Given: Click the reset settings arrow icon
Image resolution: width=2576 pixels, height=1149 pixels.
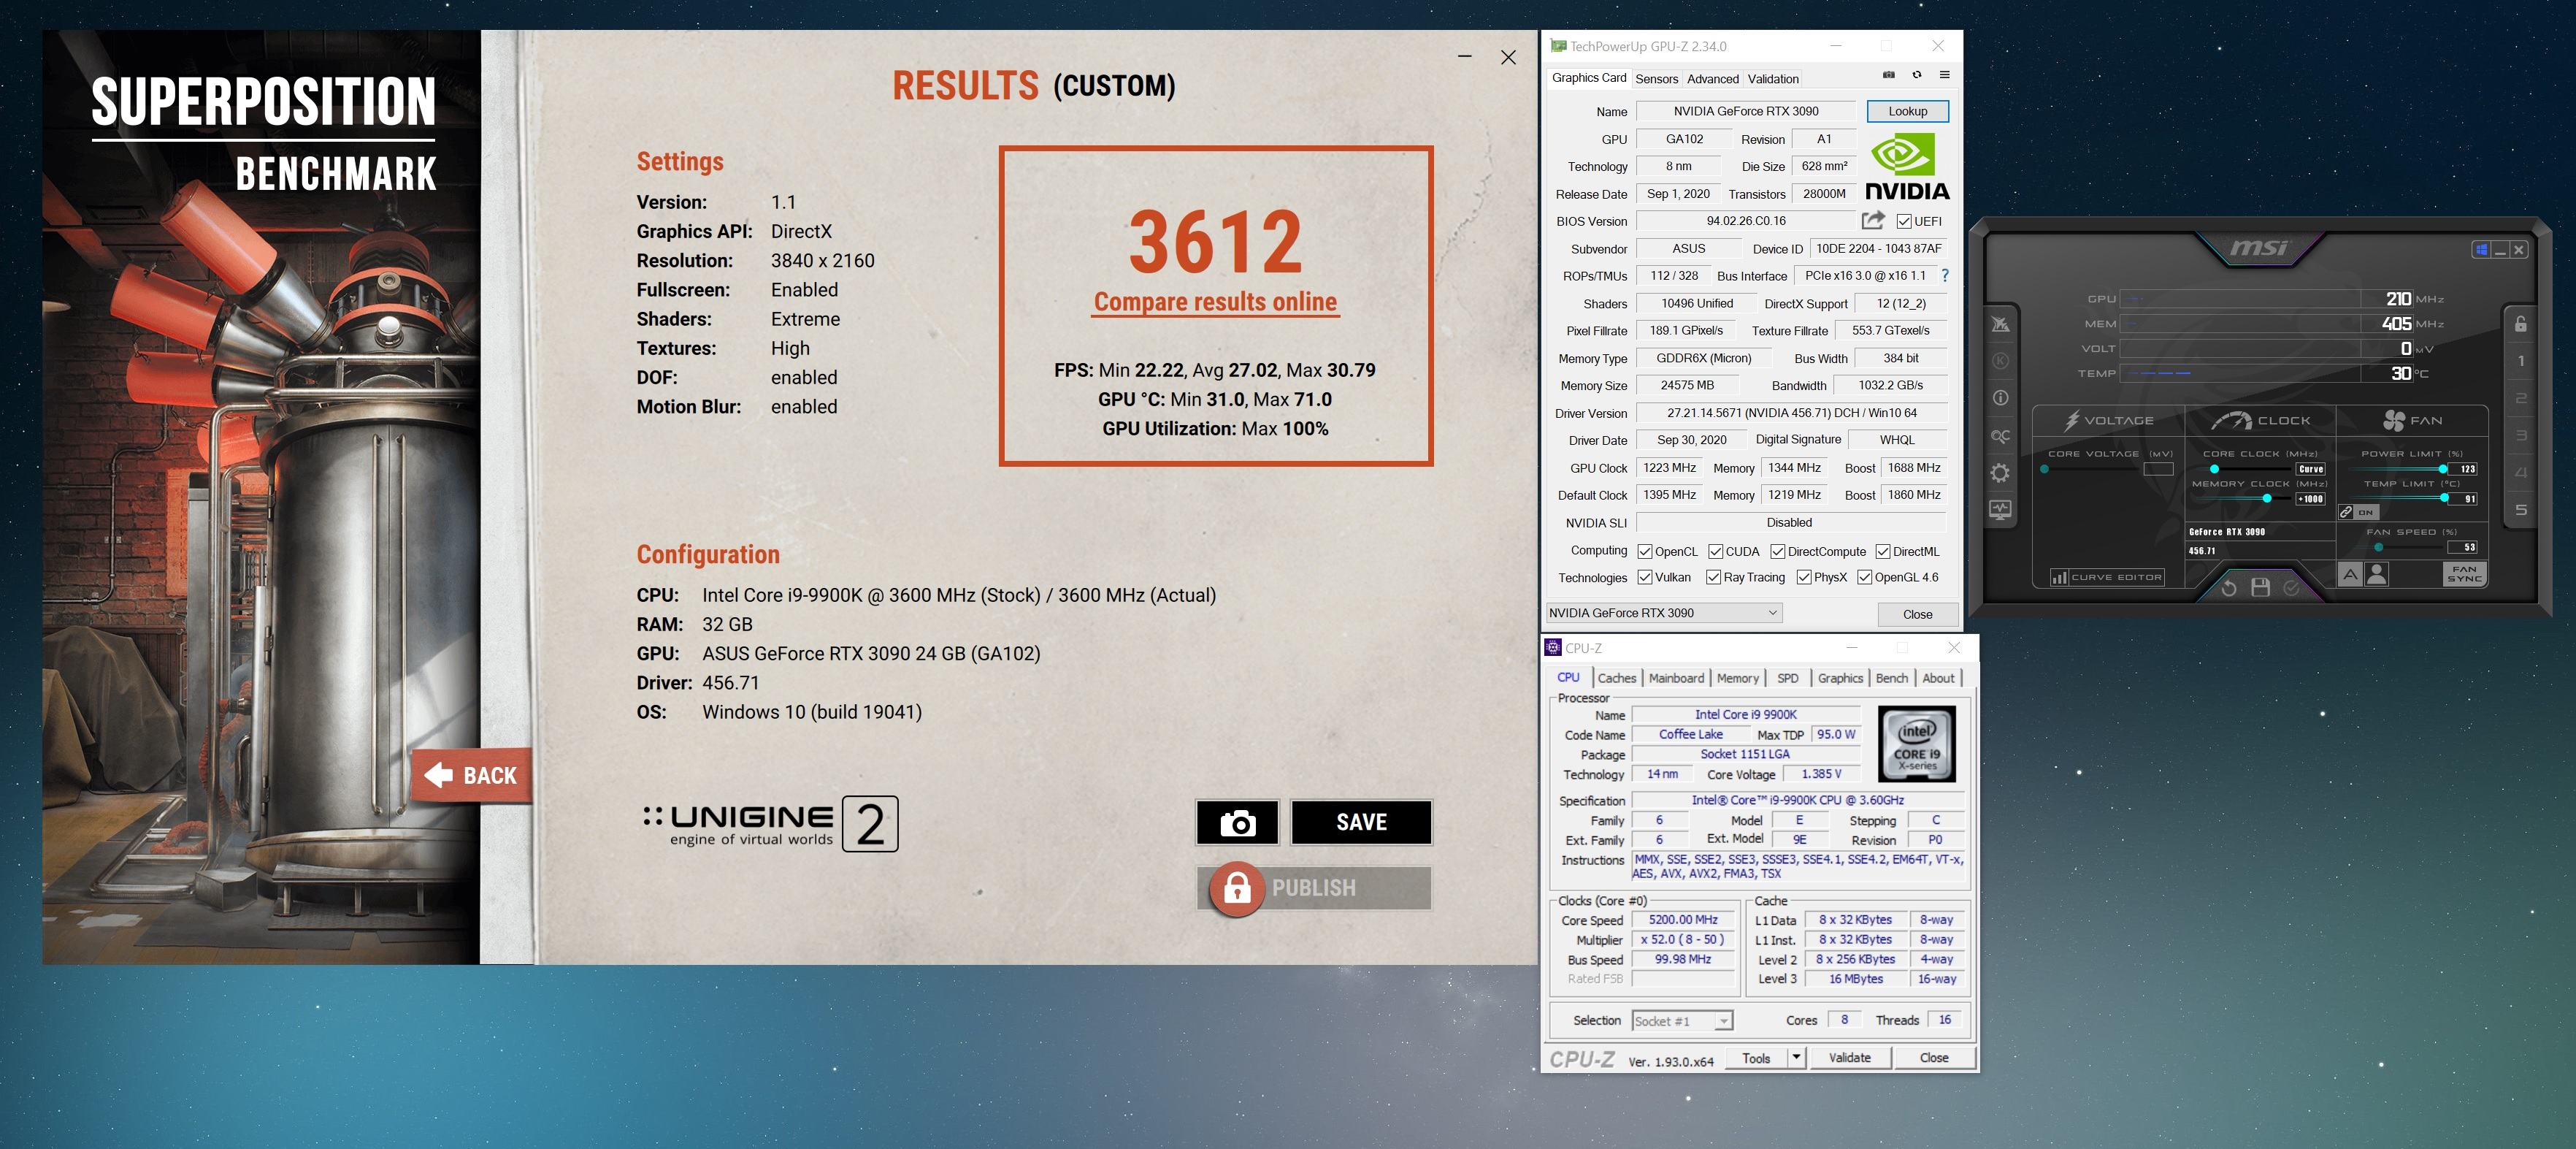Looking at the screenshot, I should click(2229, 588).
